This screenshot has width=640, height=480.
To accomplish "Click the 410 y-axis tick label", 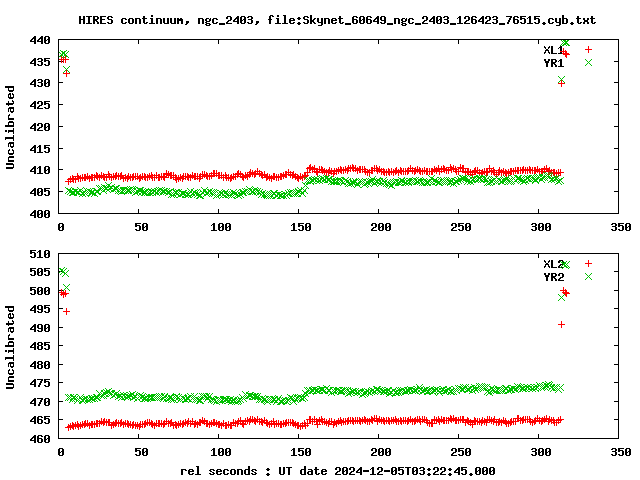I will 40,170.
